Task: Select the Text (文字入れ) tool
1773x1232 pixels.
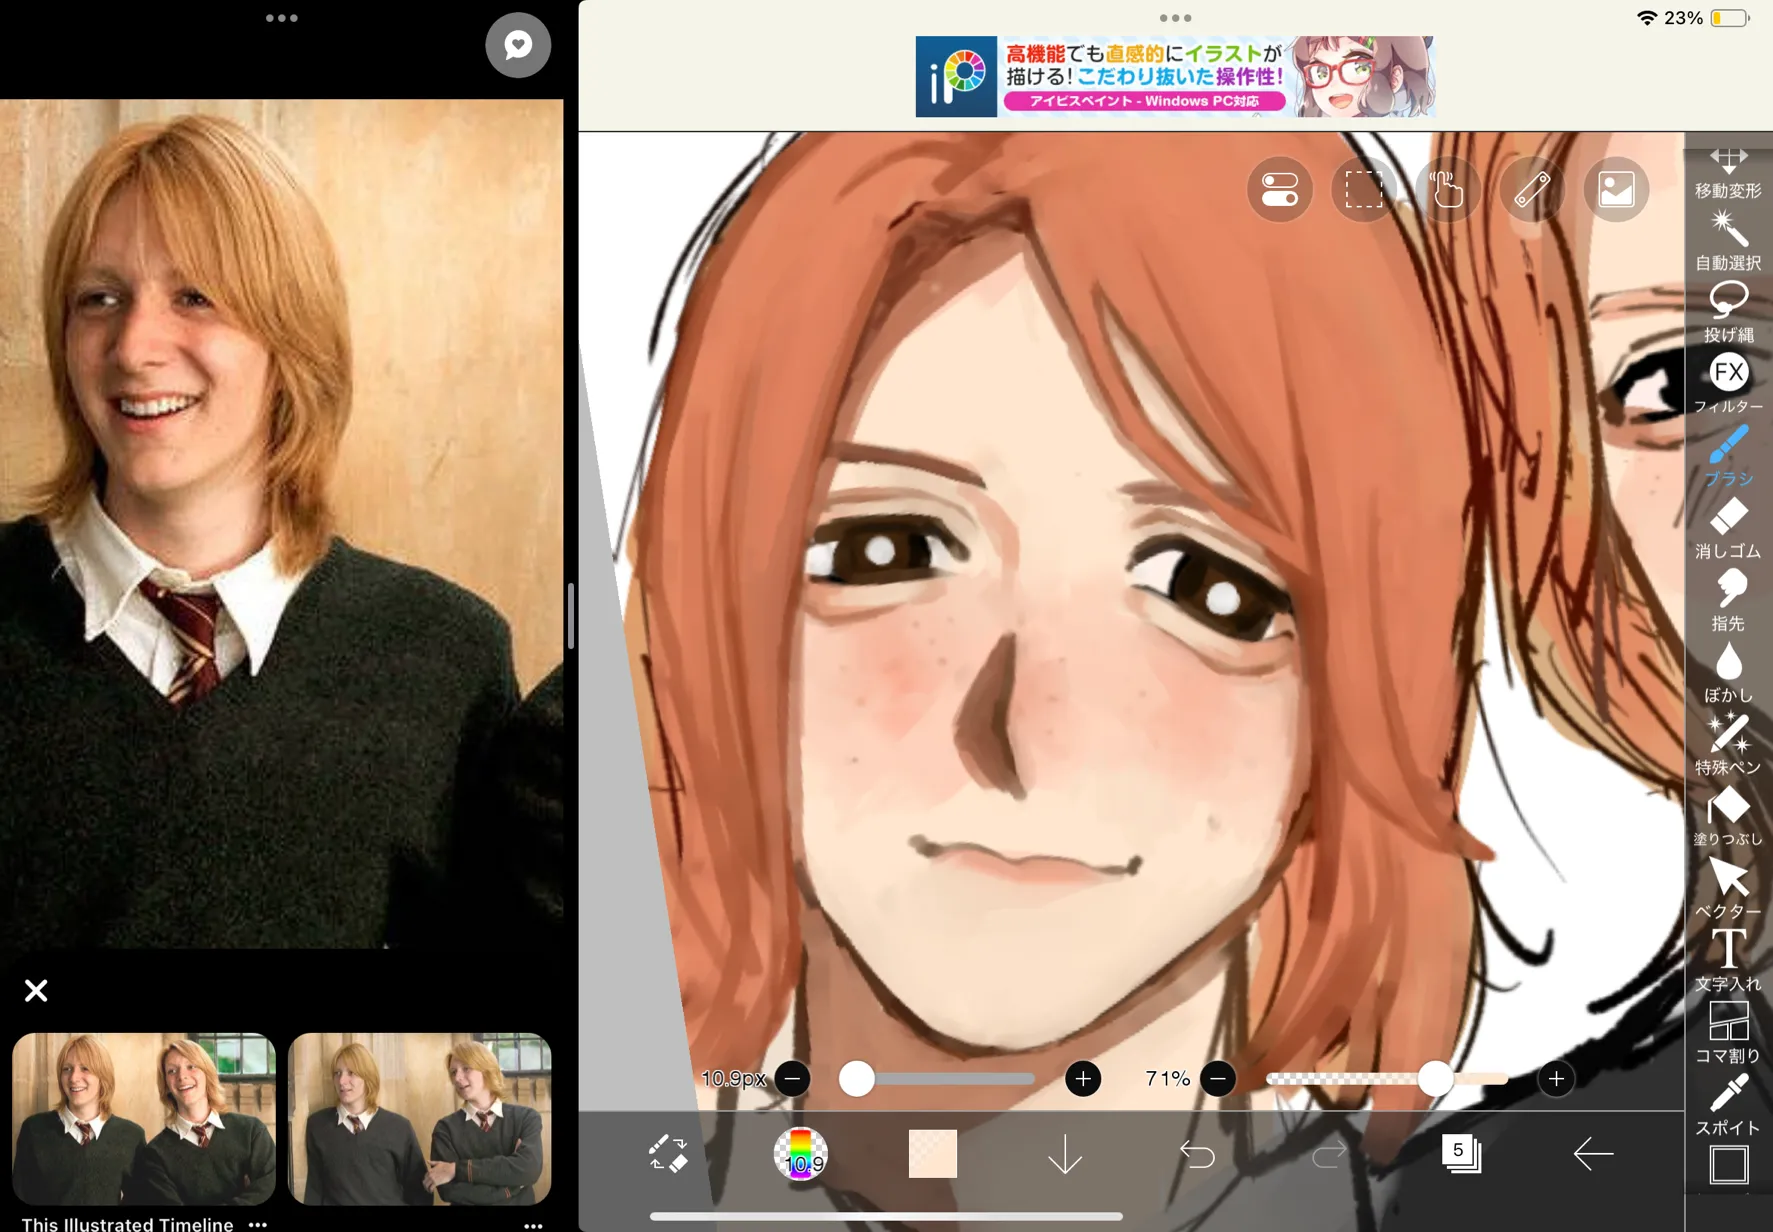Action: coord(1728,960)
